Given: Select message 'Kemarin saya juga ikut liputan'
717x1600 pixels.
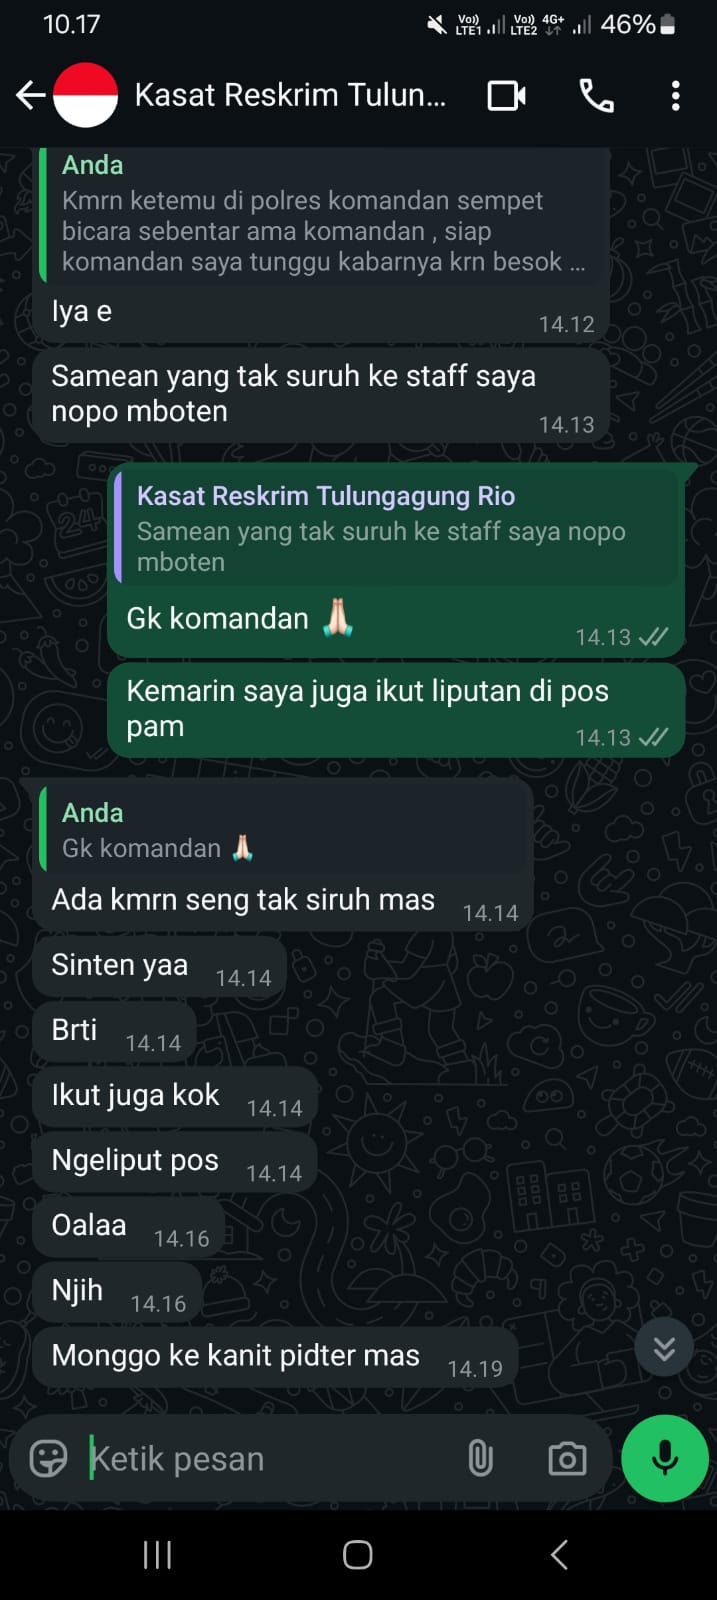Looking at the screenshot, I should point(396,709).
